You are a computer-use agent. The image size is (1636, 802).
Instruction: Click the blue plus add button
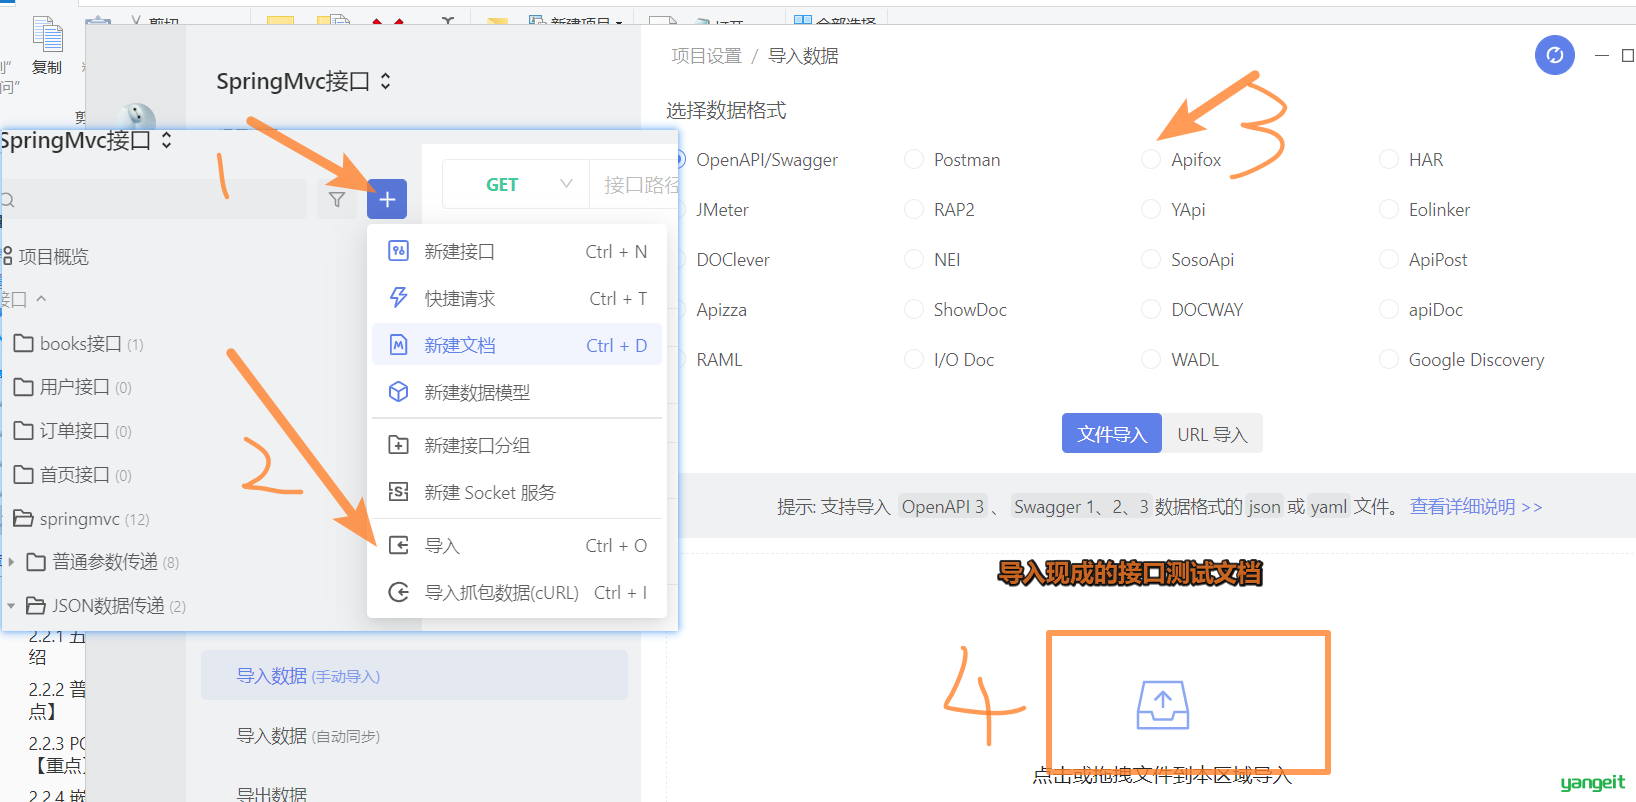[387, 199]
